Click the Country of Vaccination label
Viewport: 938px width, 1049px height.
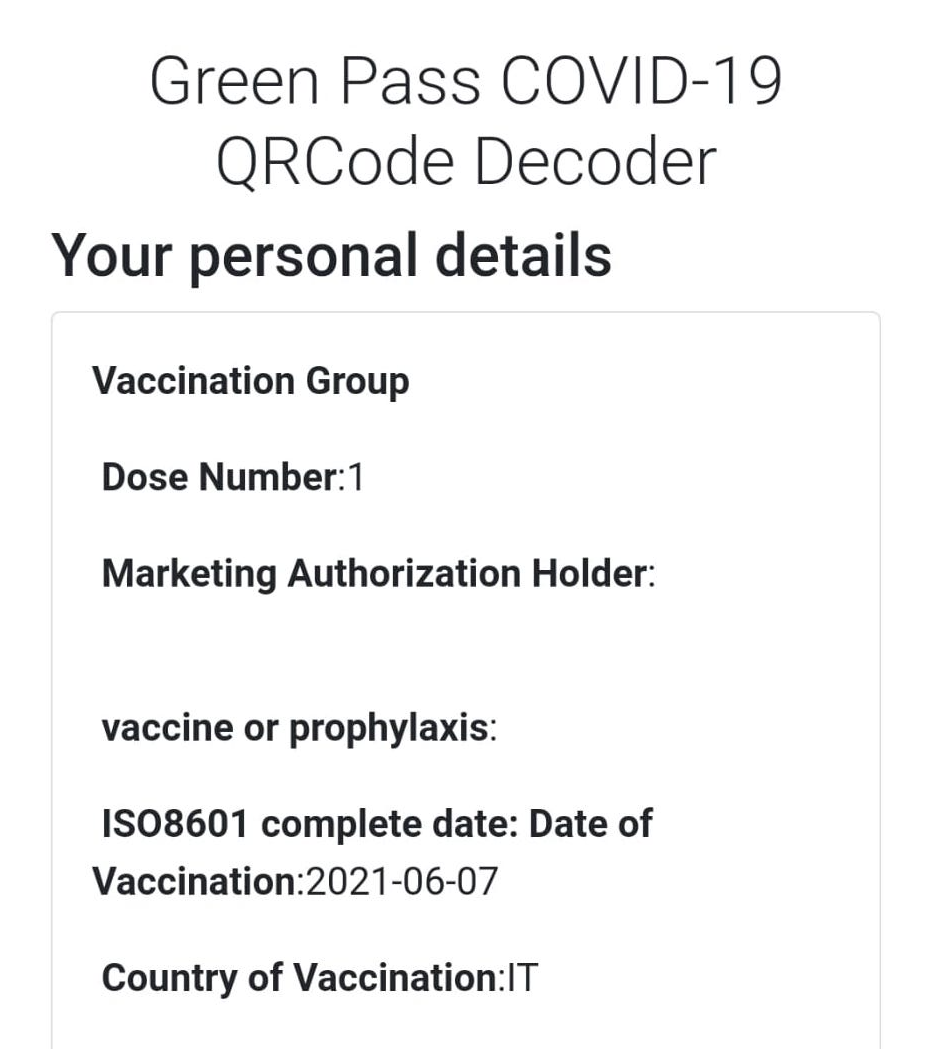point(298,978)
